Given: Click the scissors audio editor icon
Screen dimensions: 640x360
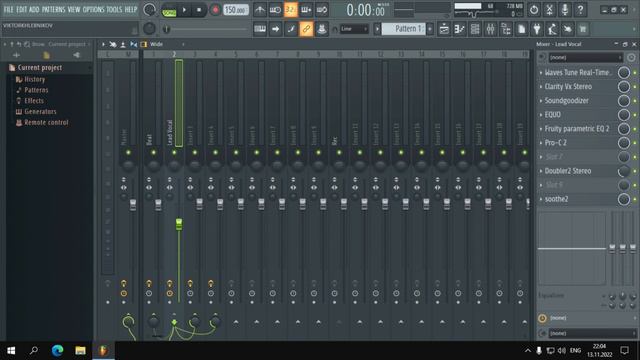Looking at the screenshot, I should click(549, 9).
